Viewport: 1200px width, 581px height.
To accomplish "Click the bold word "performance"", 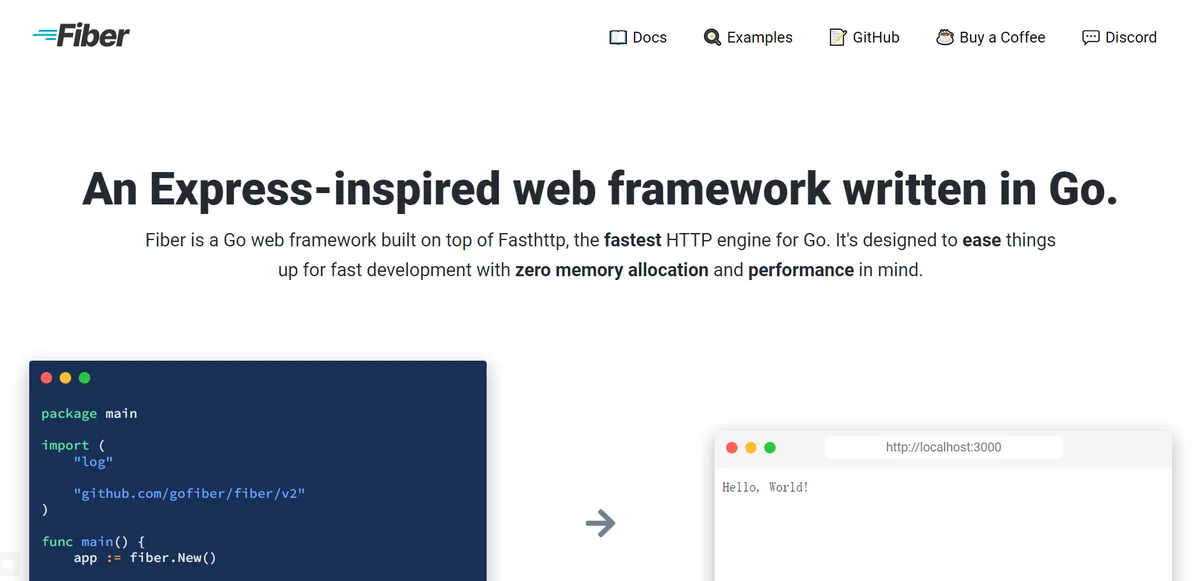I will coord(801,270).
